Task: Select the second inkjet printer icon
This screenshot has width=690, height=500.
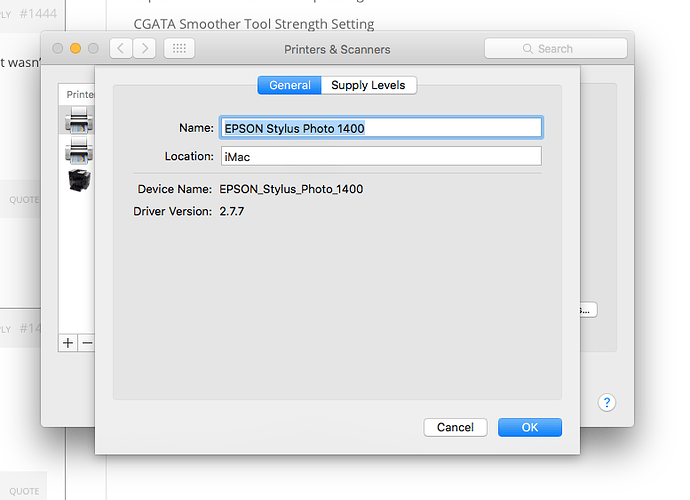Action: pos(77,151)
